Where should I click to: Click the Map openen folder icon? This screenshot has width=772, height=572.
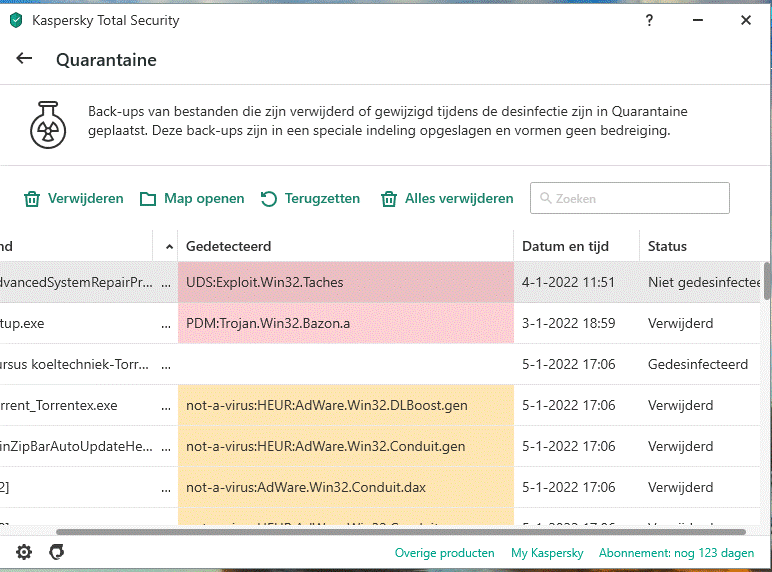click(148, 199)
